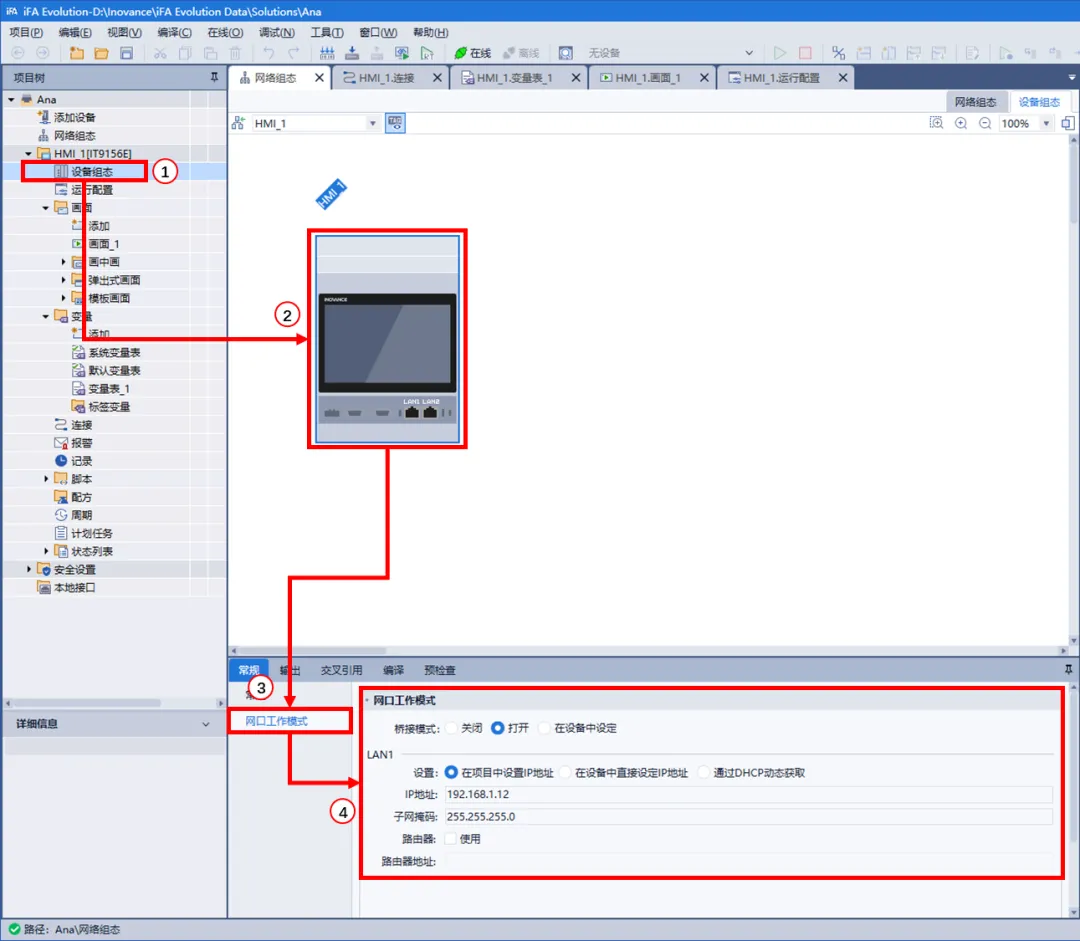
Task: Select bridge mode 在设备中设定 option
Action: (x=544, y=728)
